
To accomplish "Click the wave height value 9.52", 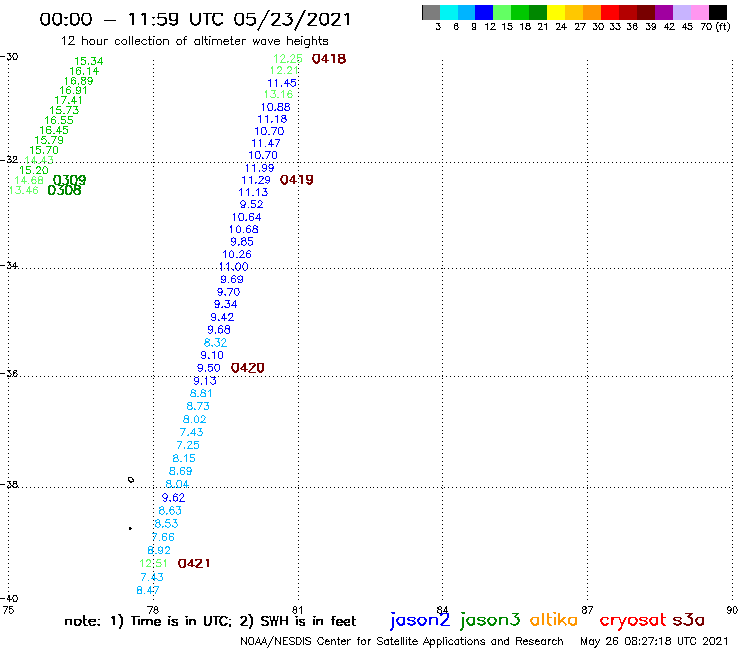I will (251, 204).
